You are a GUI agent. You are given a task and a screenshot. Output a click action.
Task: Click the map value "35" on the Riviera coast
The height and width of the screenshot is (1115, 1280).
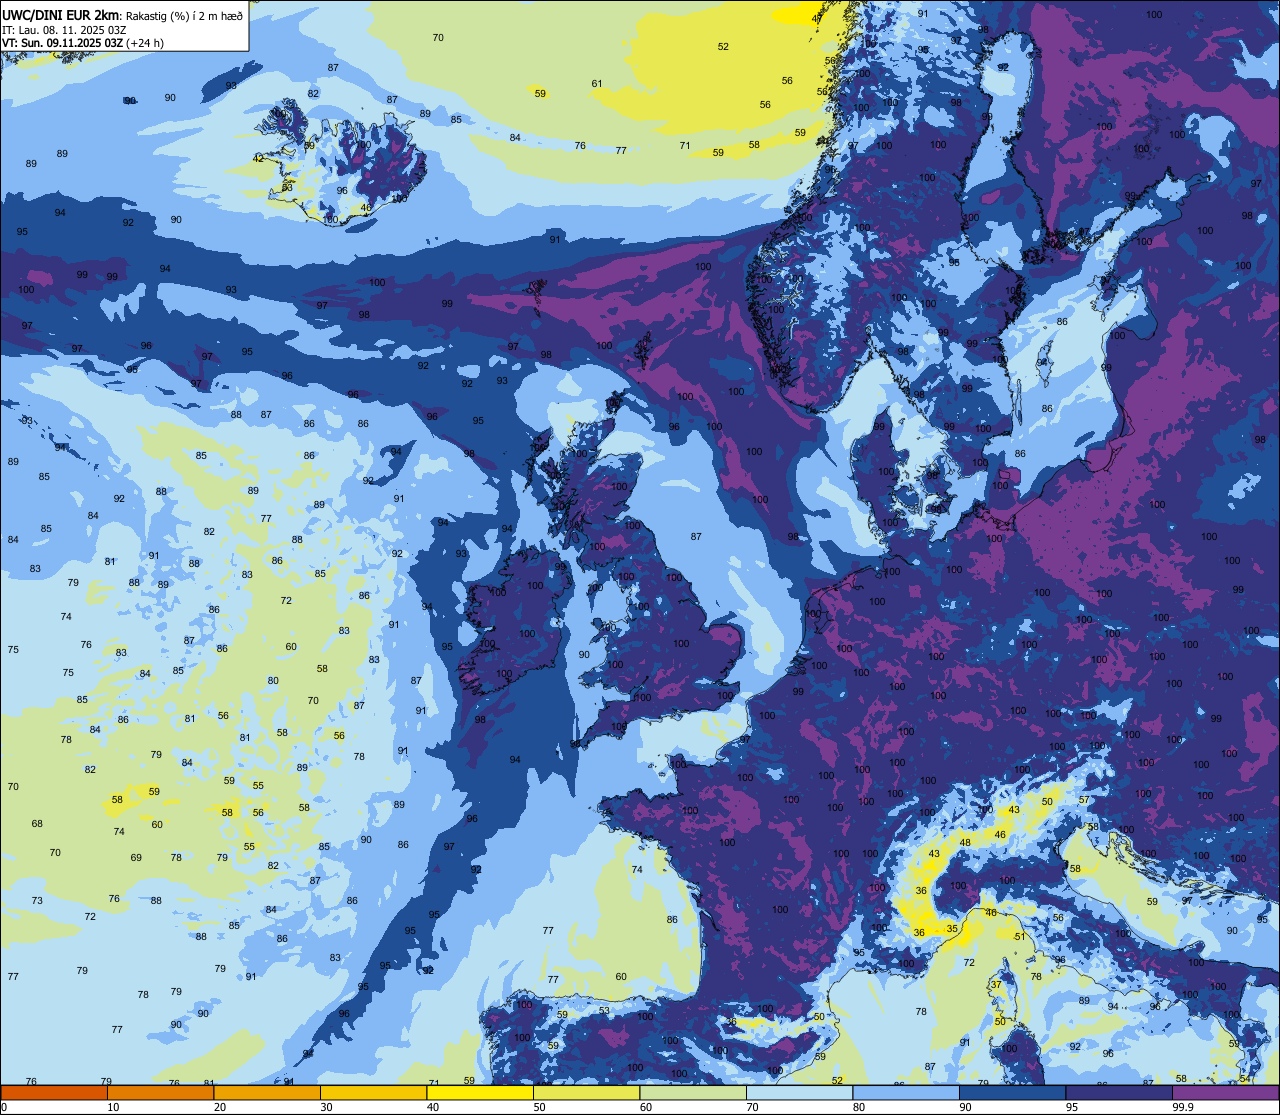(953, 928)
